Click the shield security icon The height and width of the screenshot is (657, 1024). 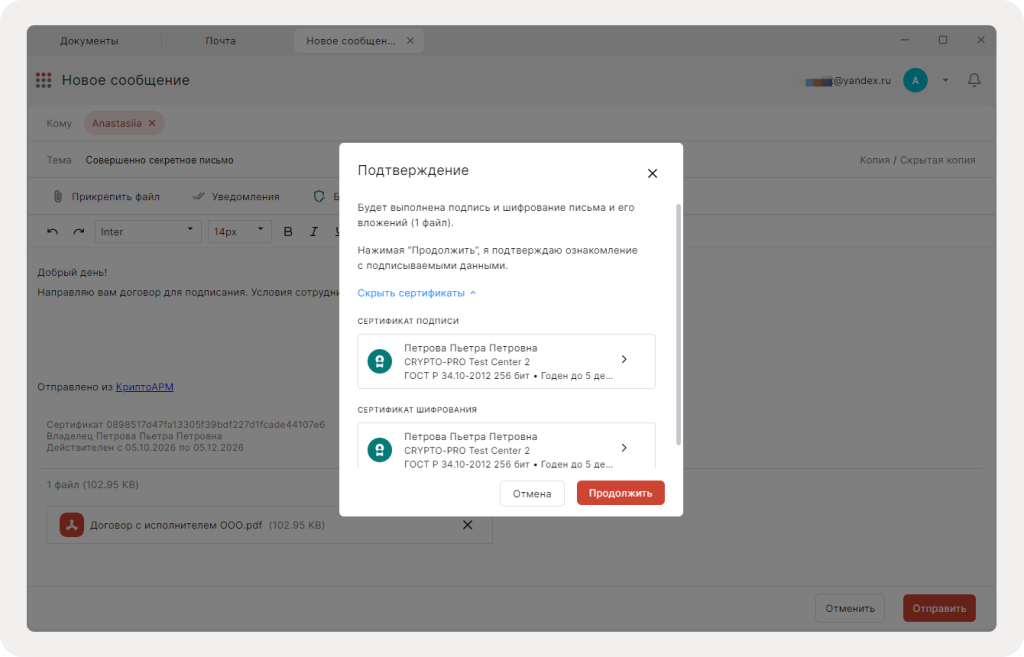point(319,197)
